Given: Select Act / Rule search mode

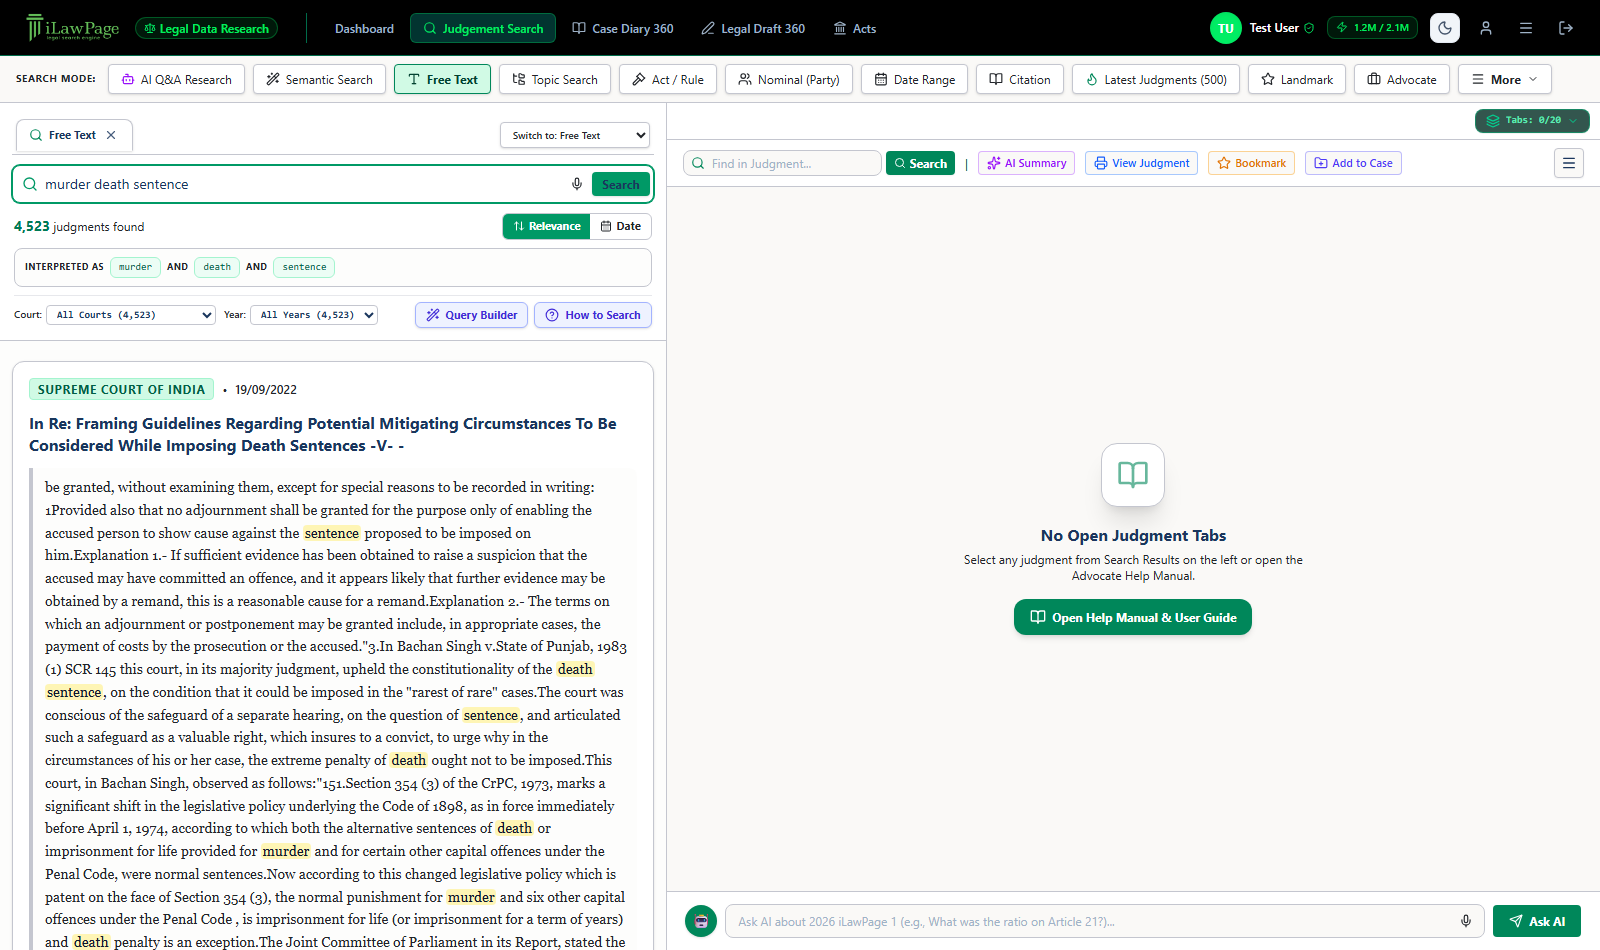Looking at the screenshot, I should 668,79.
